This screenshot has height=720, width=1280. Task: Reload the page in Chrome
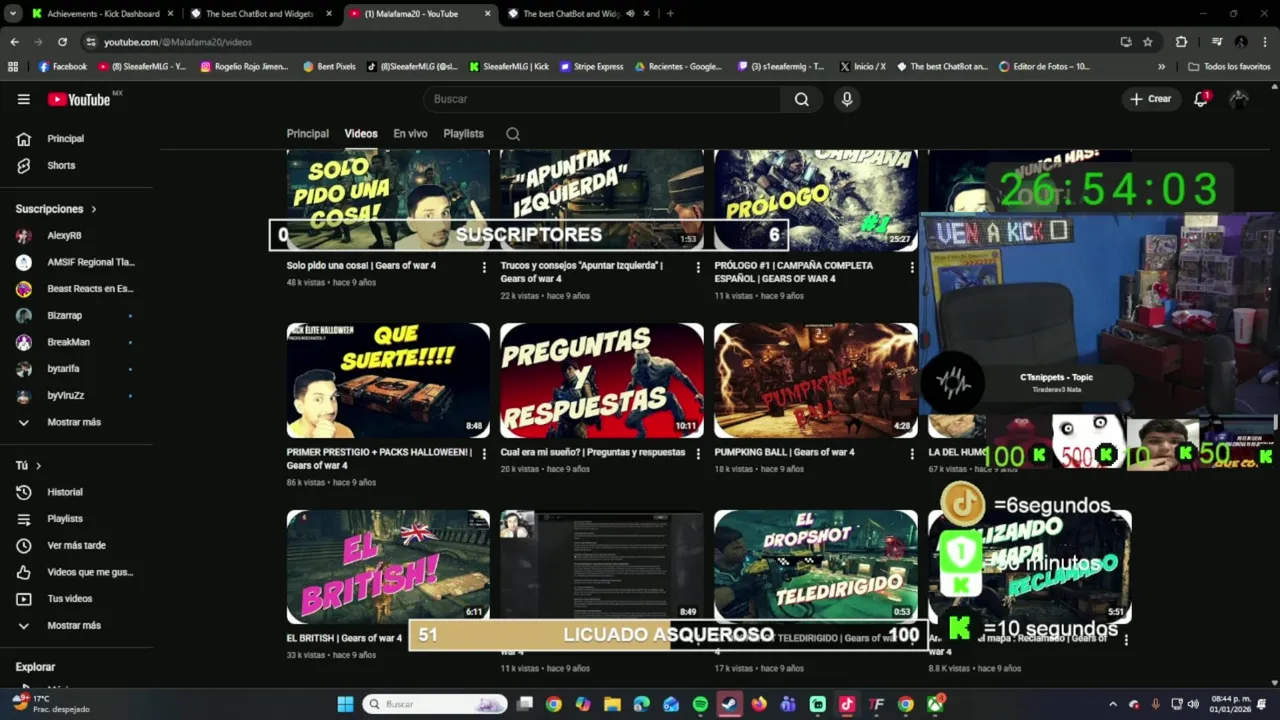click(62, 42)
